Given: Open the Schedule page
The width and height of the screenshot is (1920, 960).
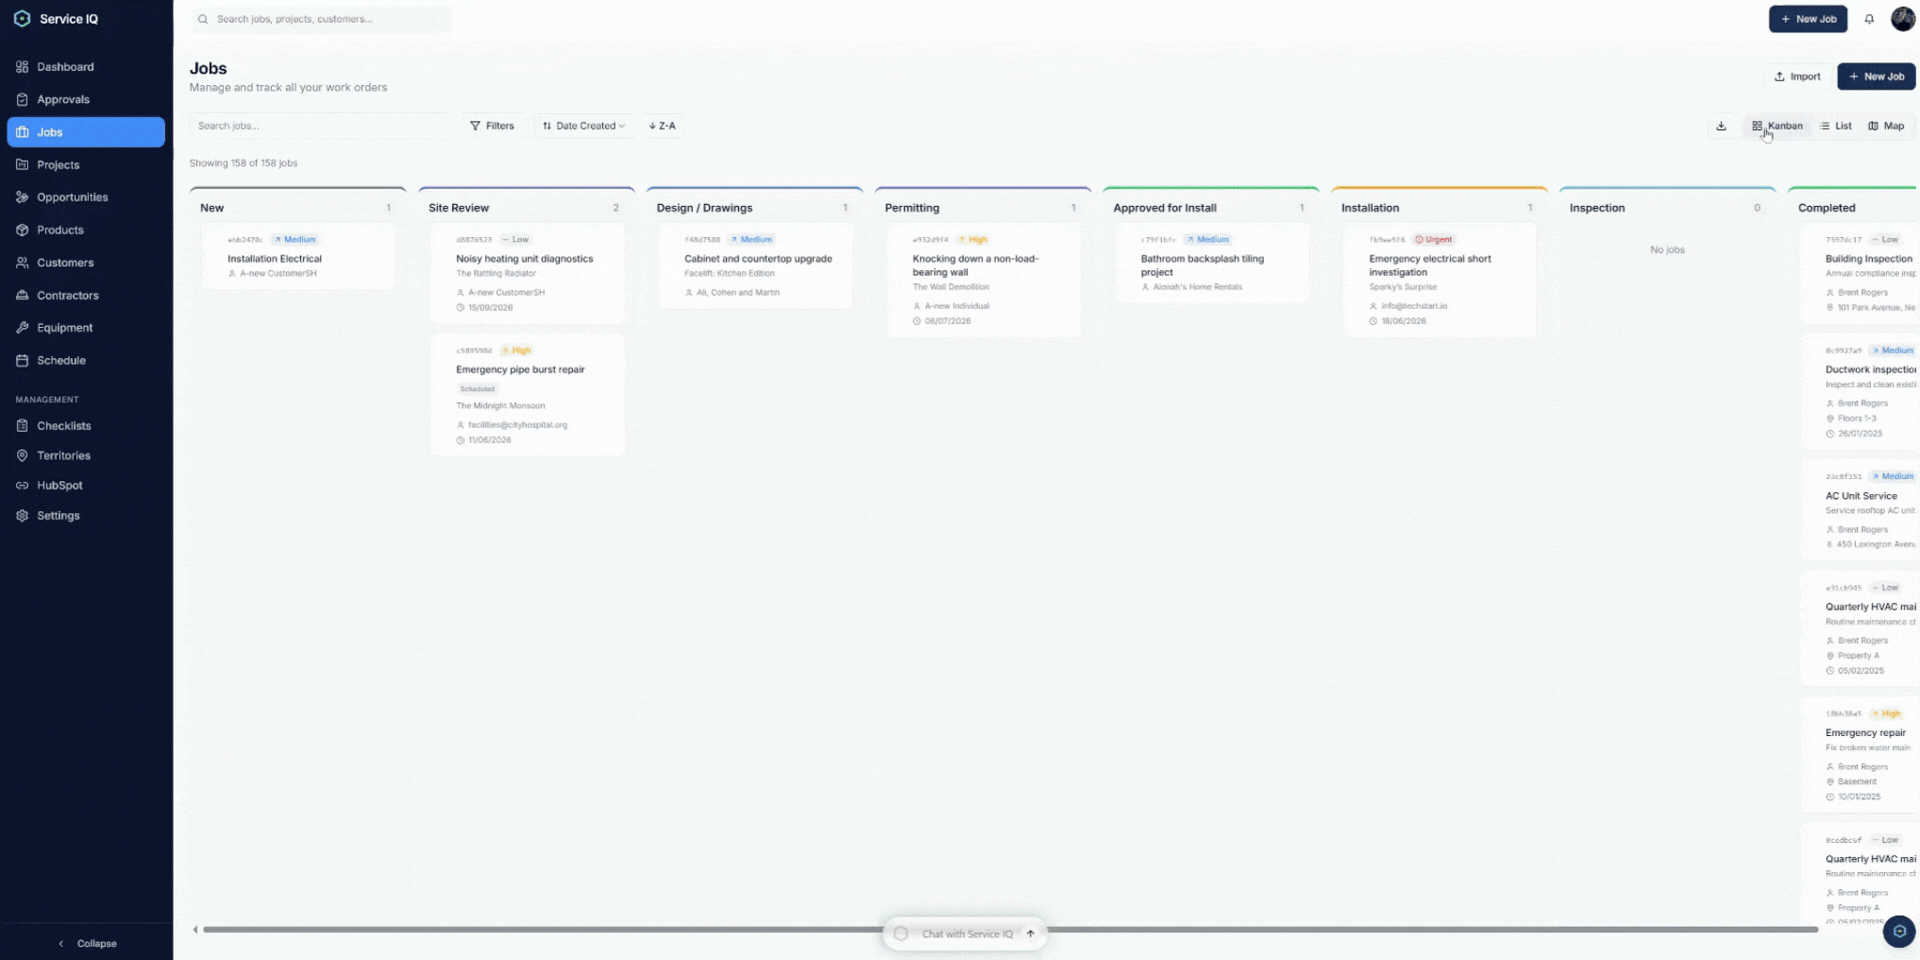Looking at the screenshot, I should (86, 360).
